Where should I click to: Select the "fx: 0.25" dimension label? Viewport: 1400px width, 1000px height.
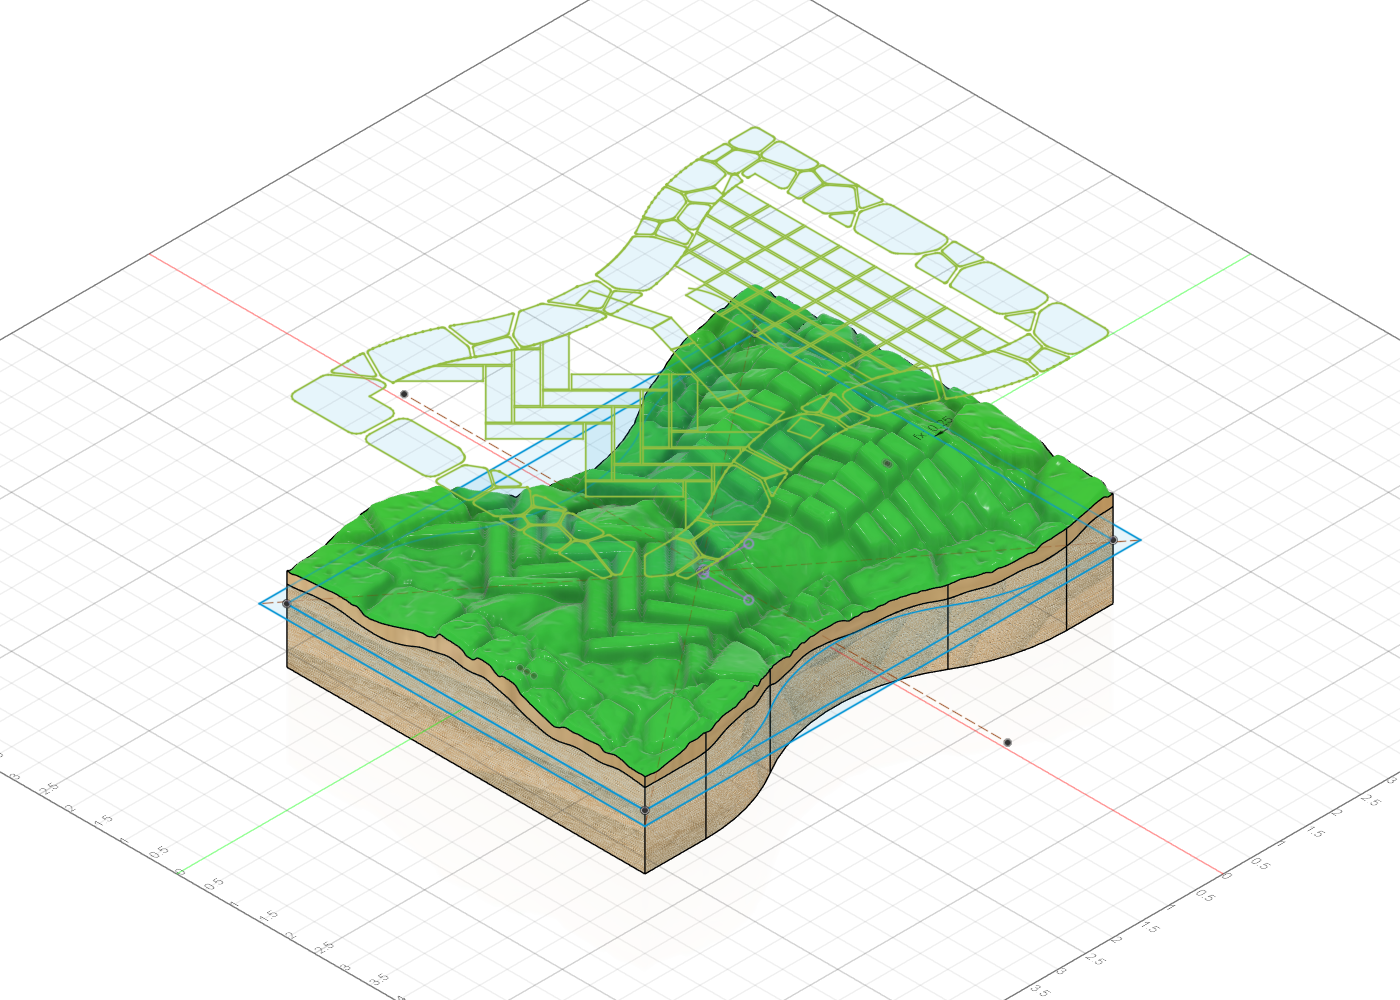tap(933, 428)
